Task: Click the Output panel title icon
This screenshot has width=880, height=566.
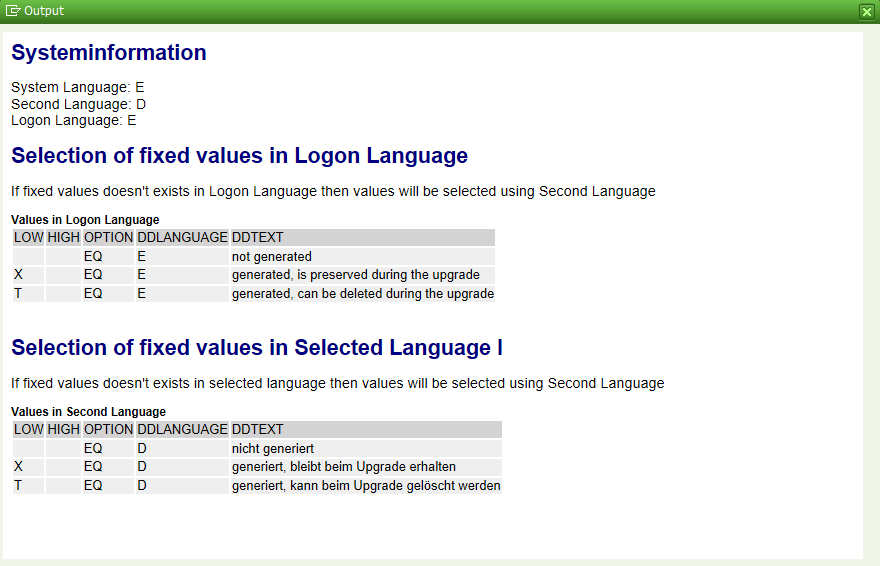Action: click(x=13, y=11)
